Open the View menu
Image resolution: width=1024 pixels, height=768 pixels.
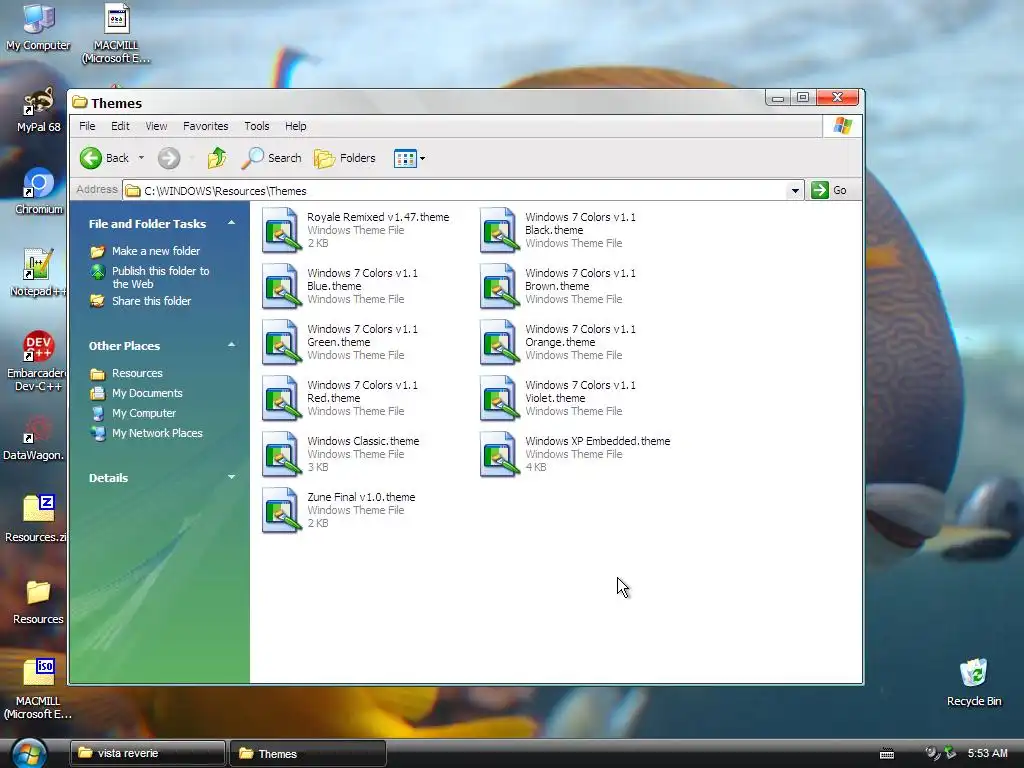click(x=156, y=126)
